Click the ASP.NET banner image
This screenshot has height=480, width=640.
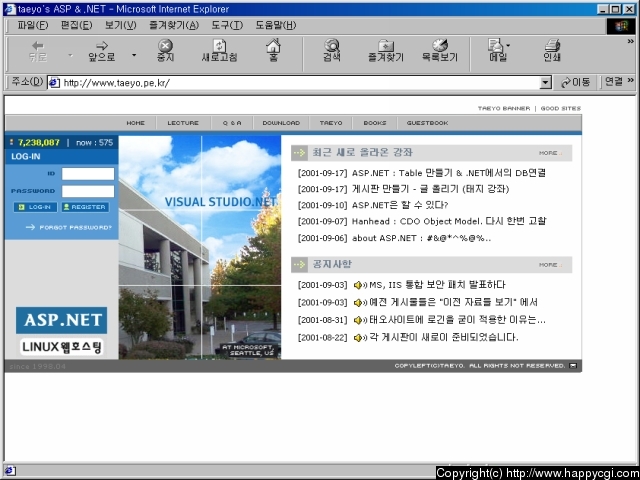pyautogui.click(x=62, y=320)
